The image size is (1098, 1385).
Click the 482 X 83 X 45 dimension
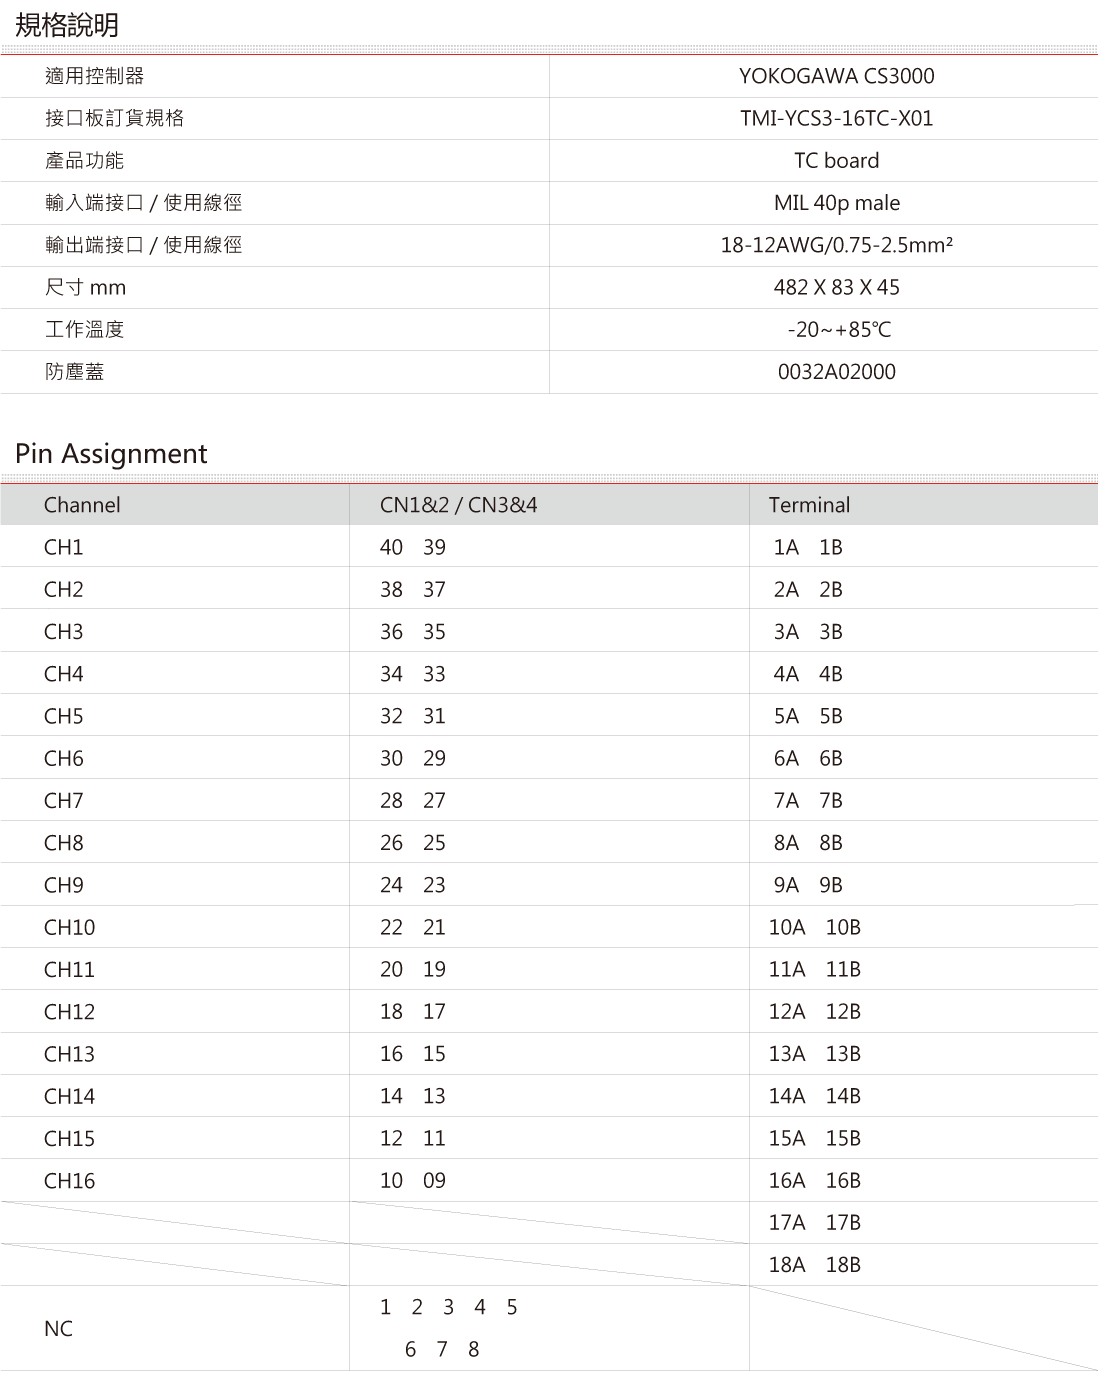(836, 287)
